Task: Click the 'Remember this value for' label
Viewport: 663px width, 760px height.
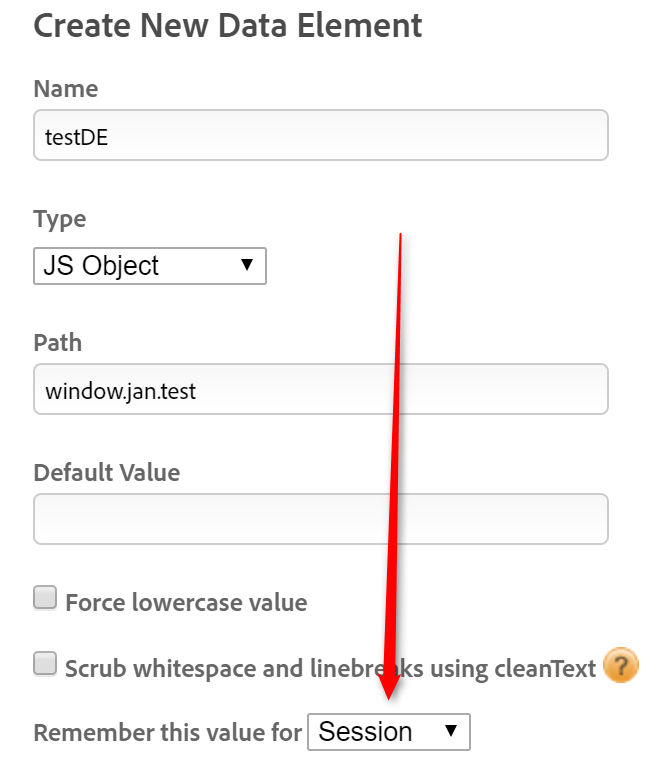Action: (168, 733)
